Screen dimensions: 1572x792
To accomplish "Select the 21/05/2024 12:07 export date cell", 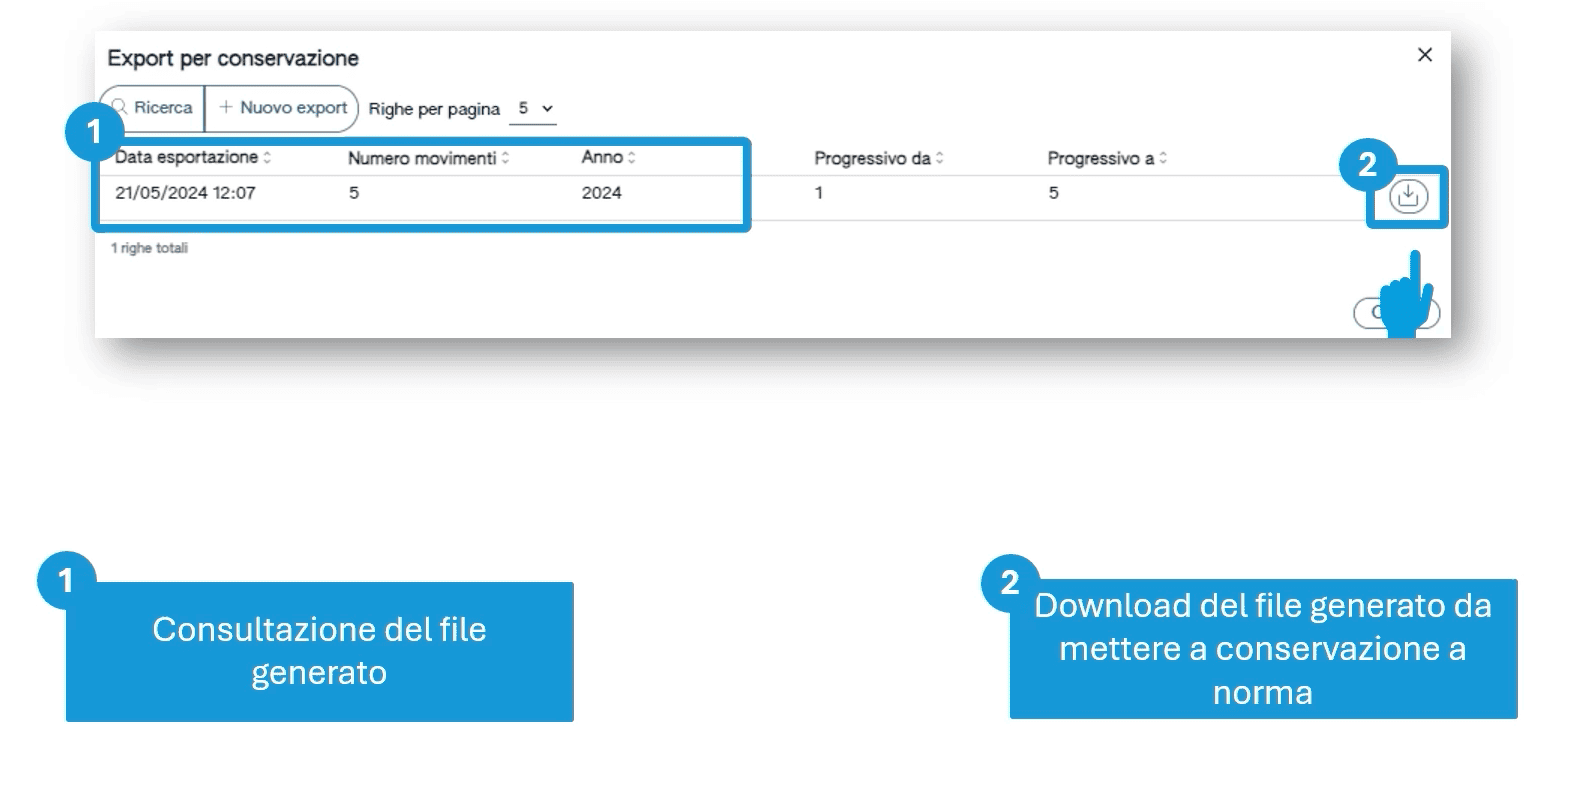I will coord(185,193).
